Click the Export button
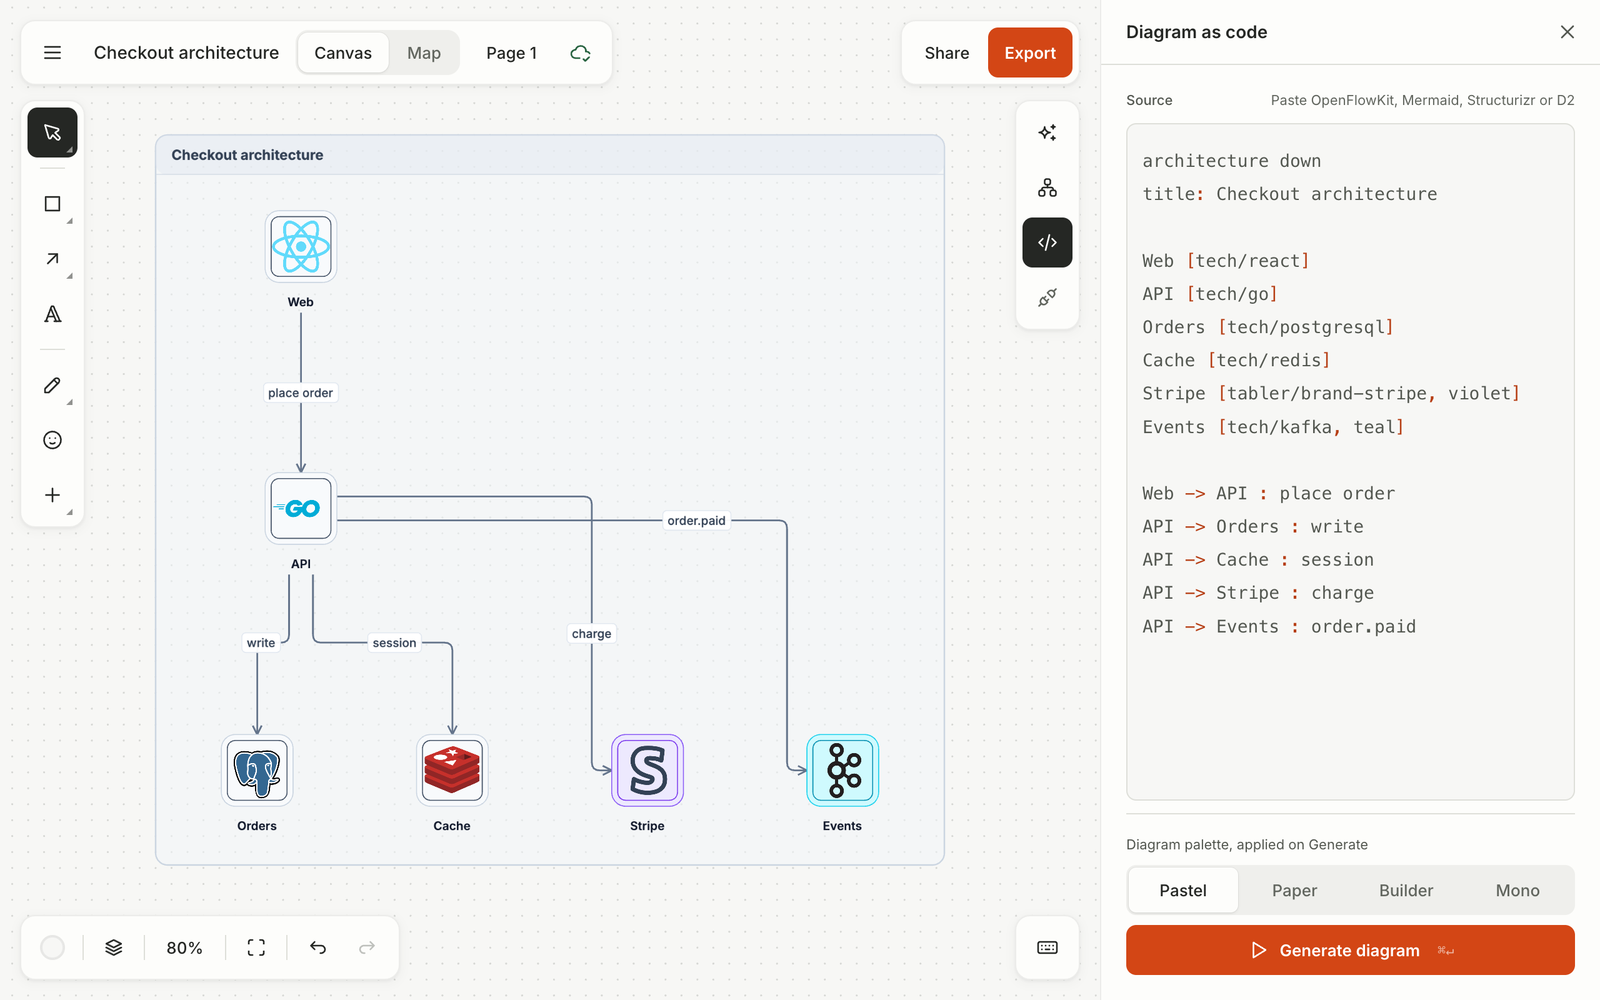 (1030, 53)
